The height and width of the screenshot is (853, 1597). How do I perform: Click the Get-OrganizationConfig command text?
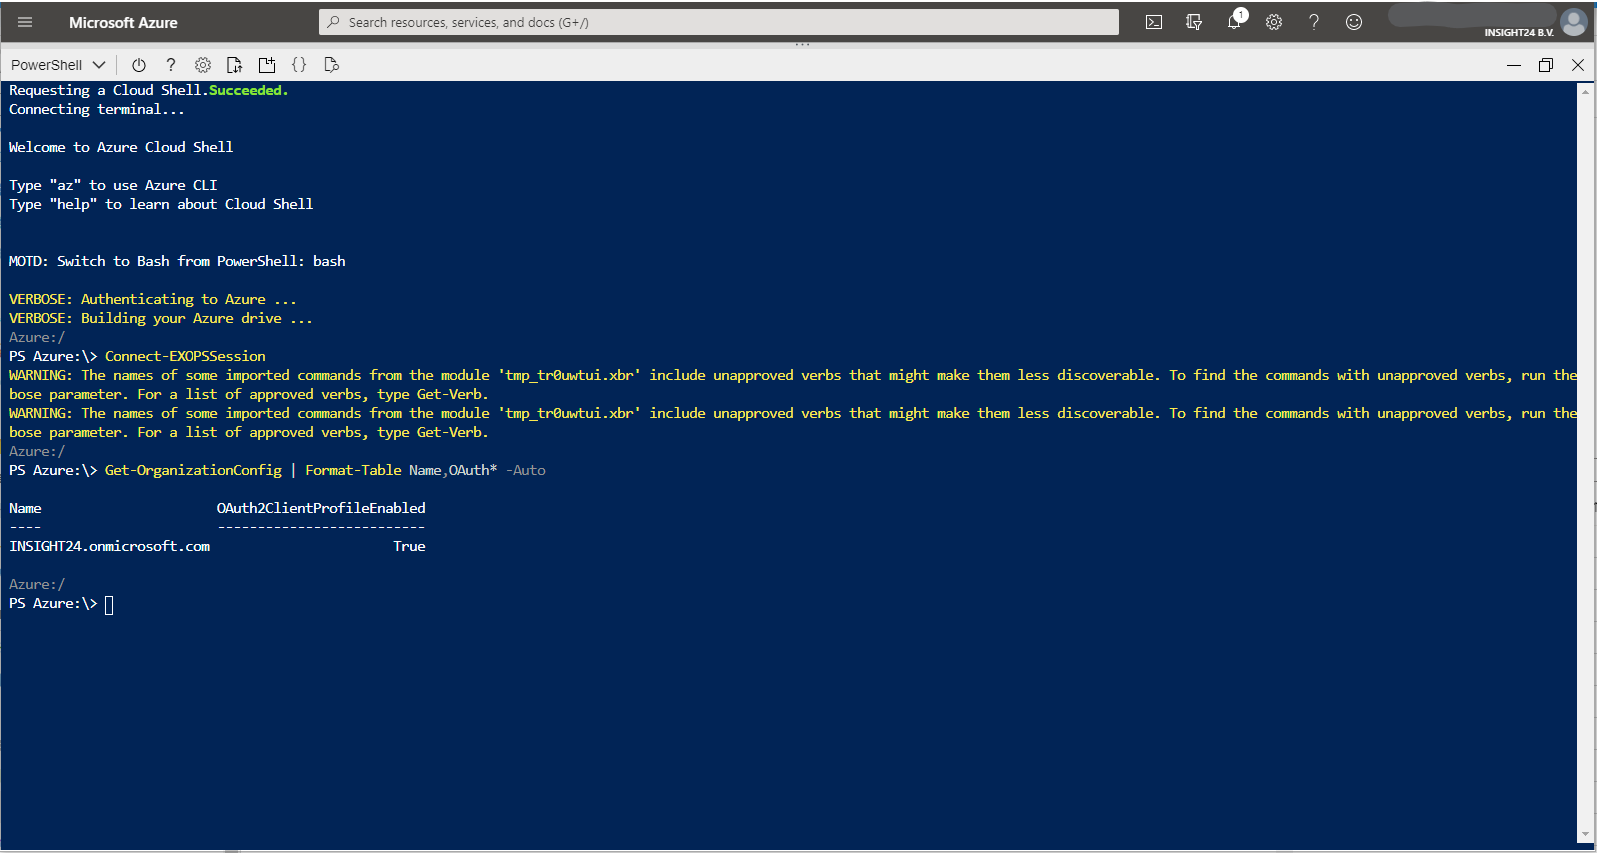[x=193, y=470]
